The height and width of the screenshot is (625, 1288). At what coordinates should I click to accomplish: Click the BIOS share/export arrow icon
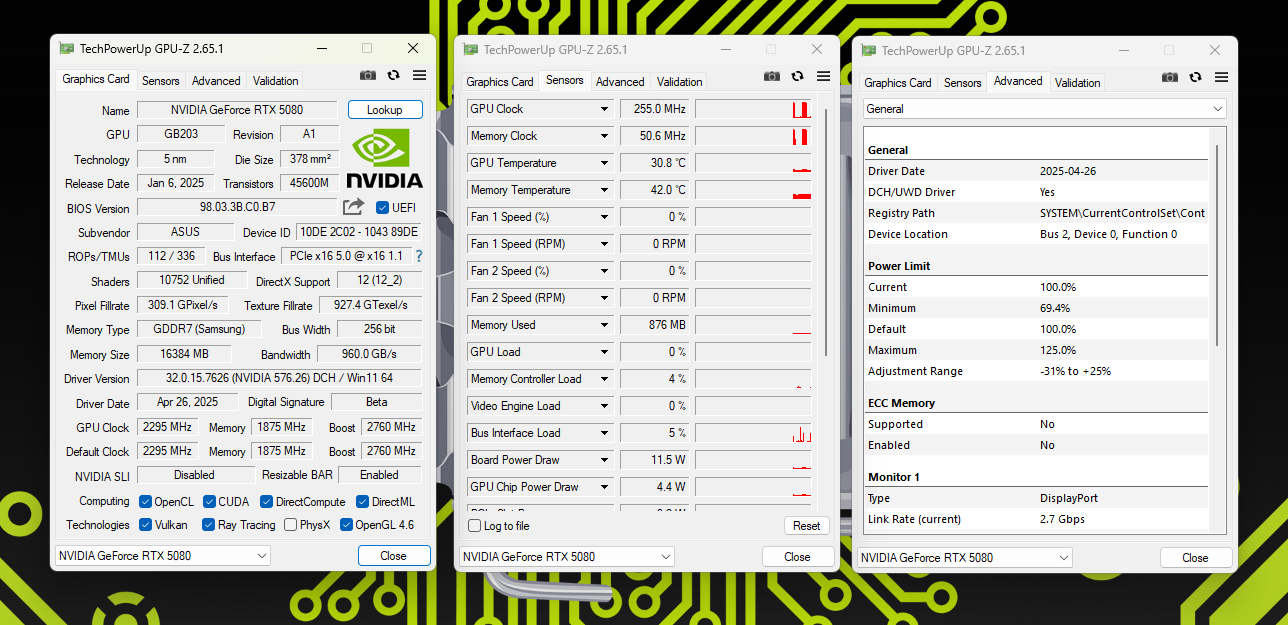pyautogui.click(x=353, y=207)
